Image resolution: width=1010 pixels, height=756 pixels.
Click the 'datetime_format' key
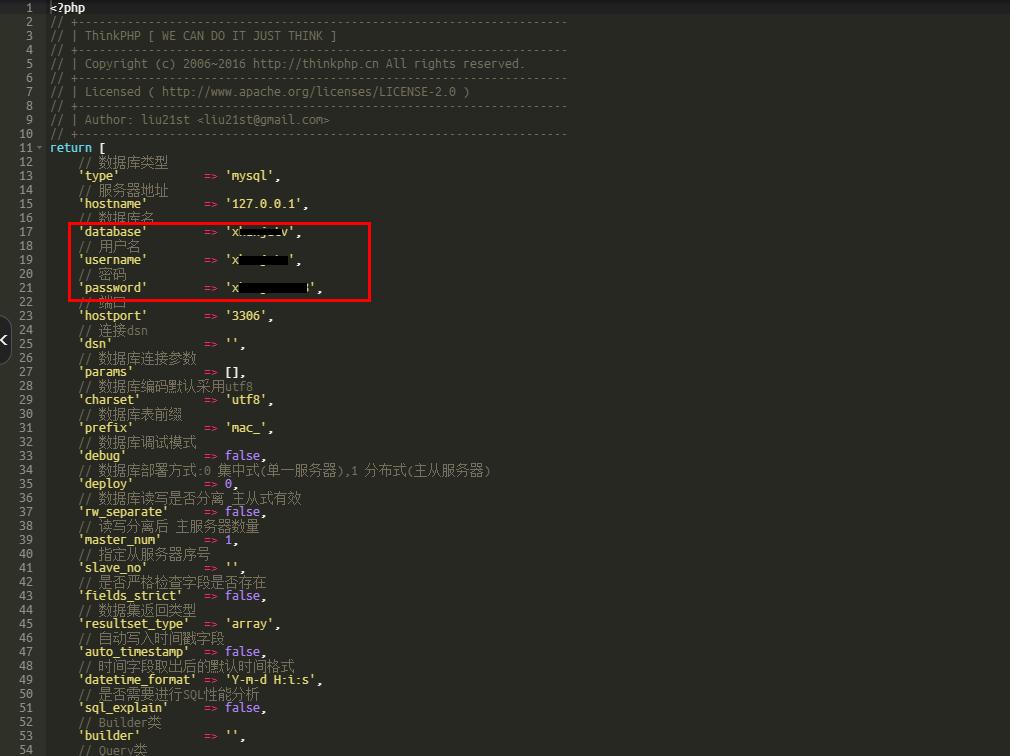(137, 680)
